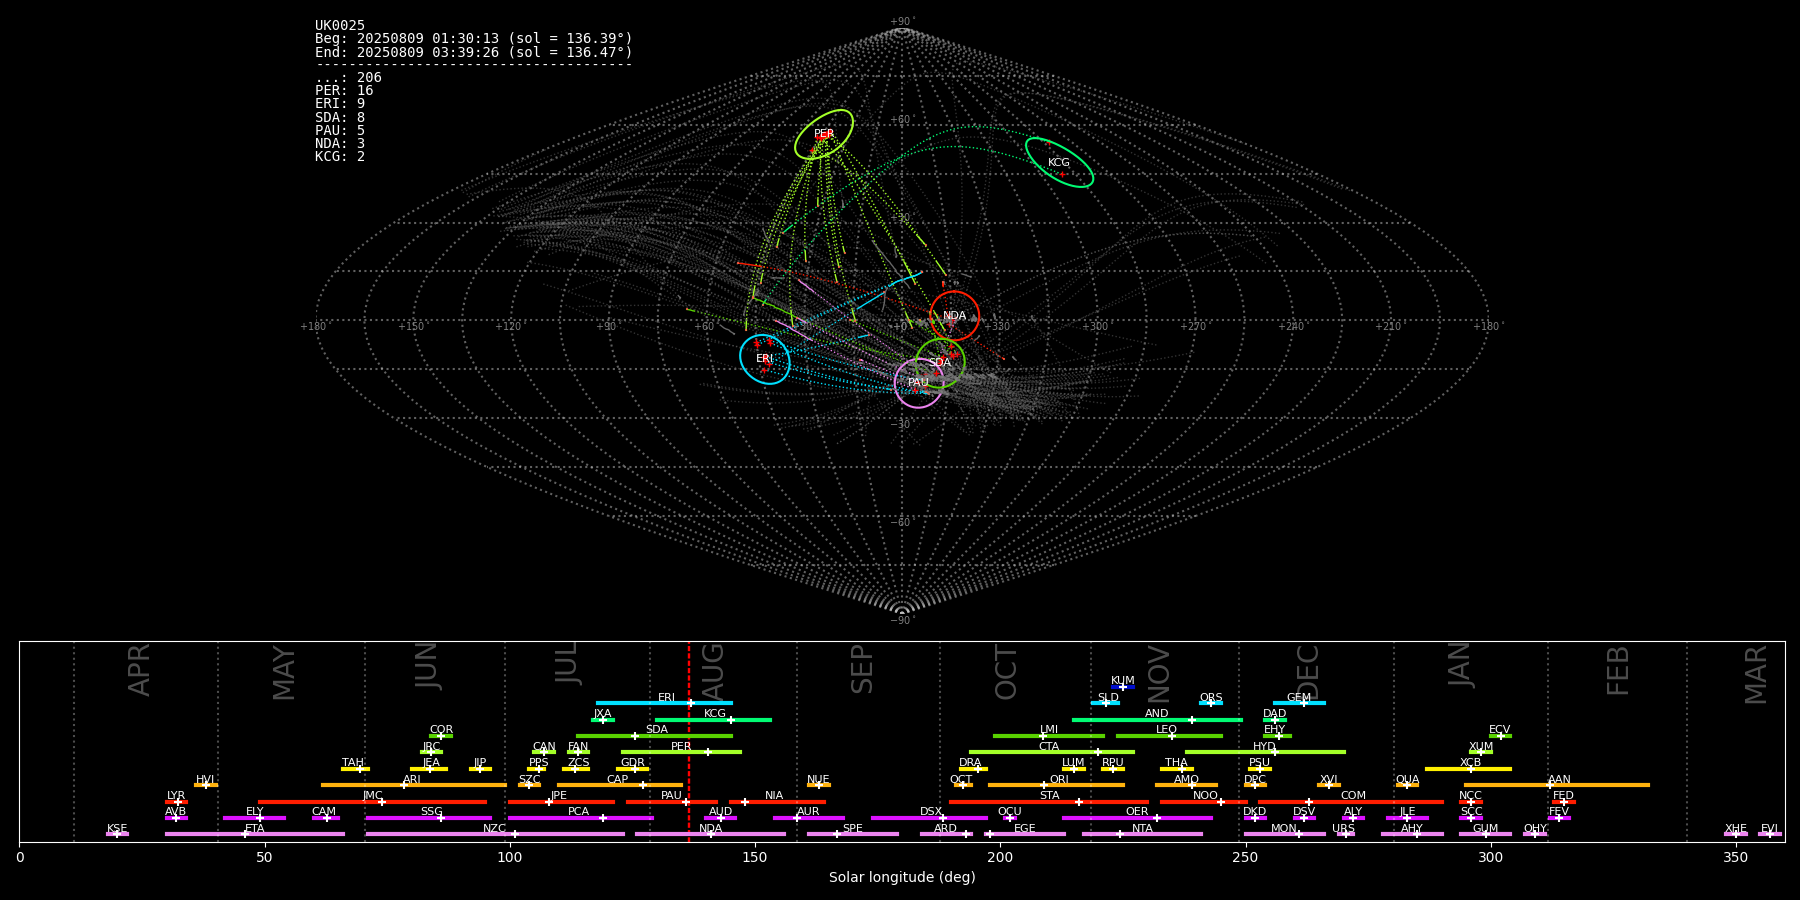The width and height of the screenshot is (1800, 900).
Task: Click the SPE shower label in the timeline
Action: pyautogui.click(x=853, y=829)
